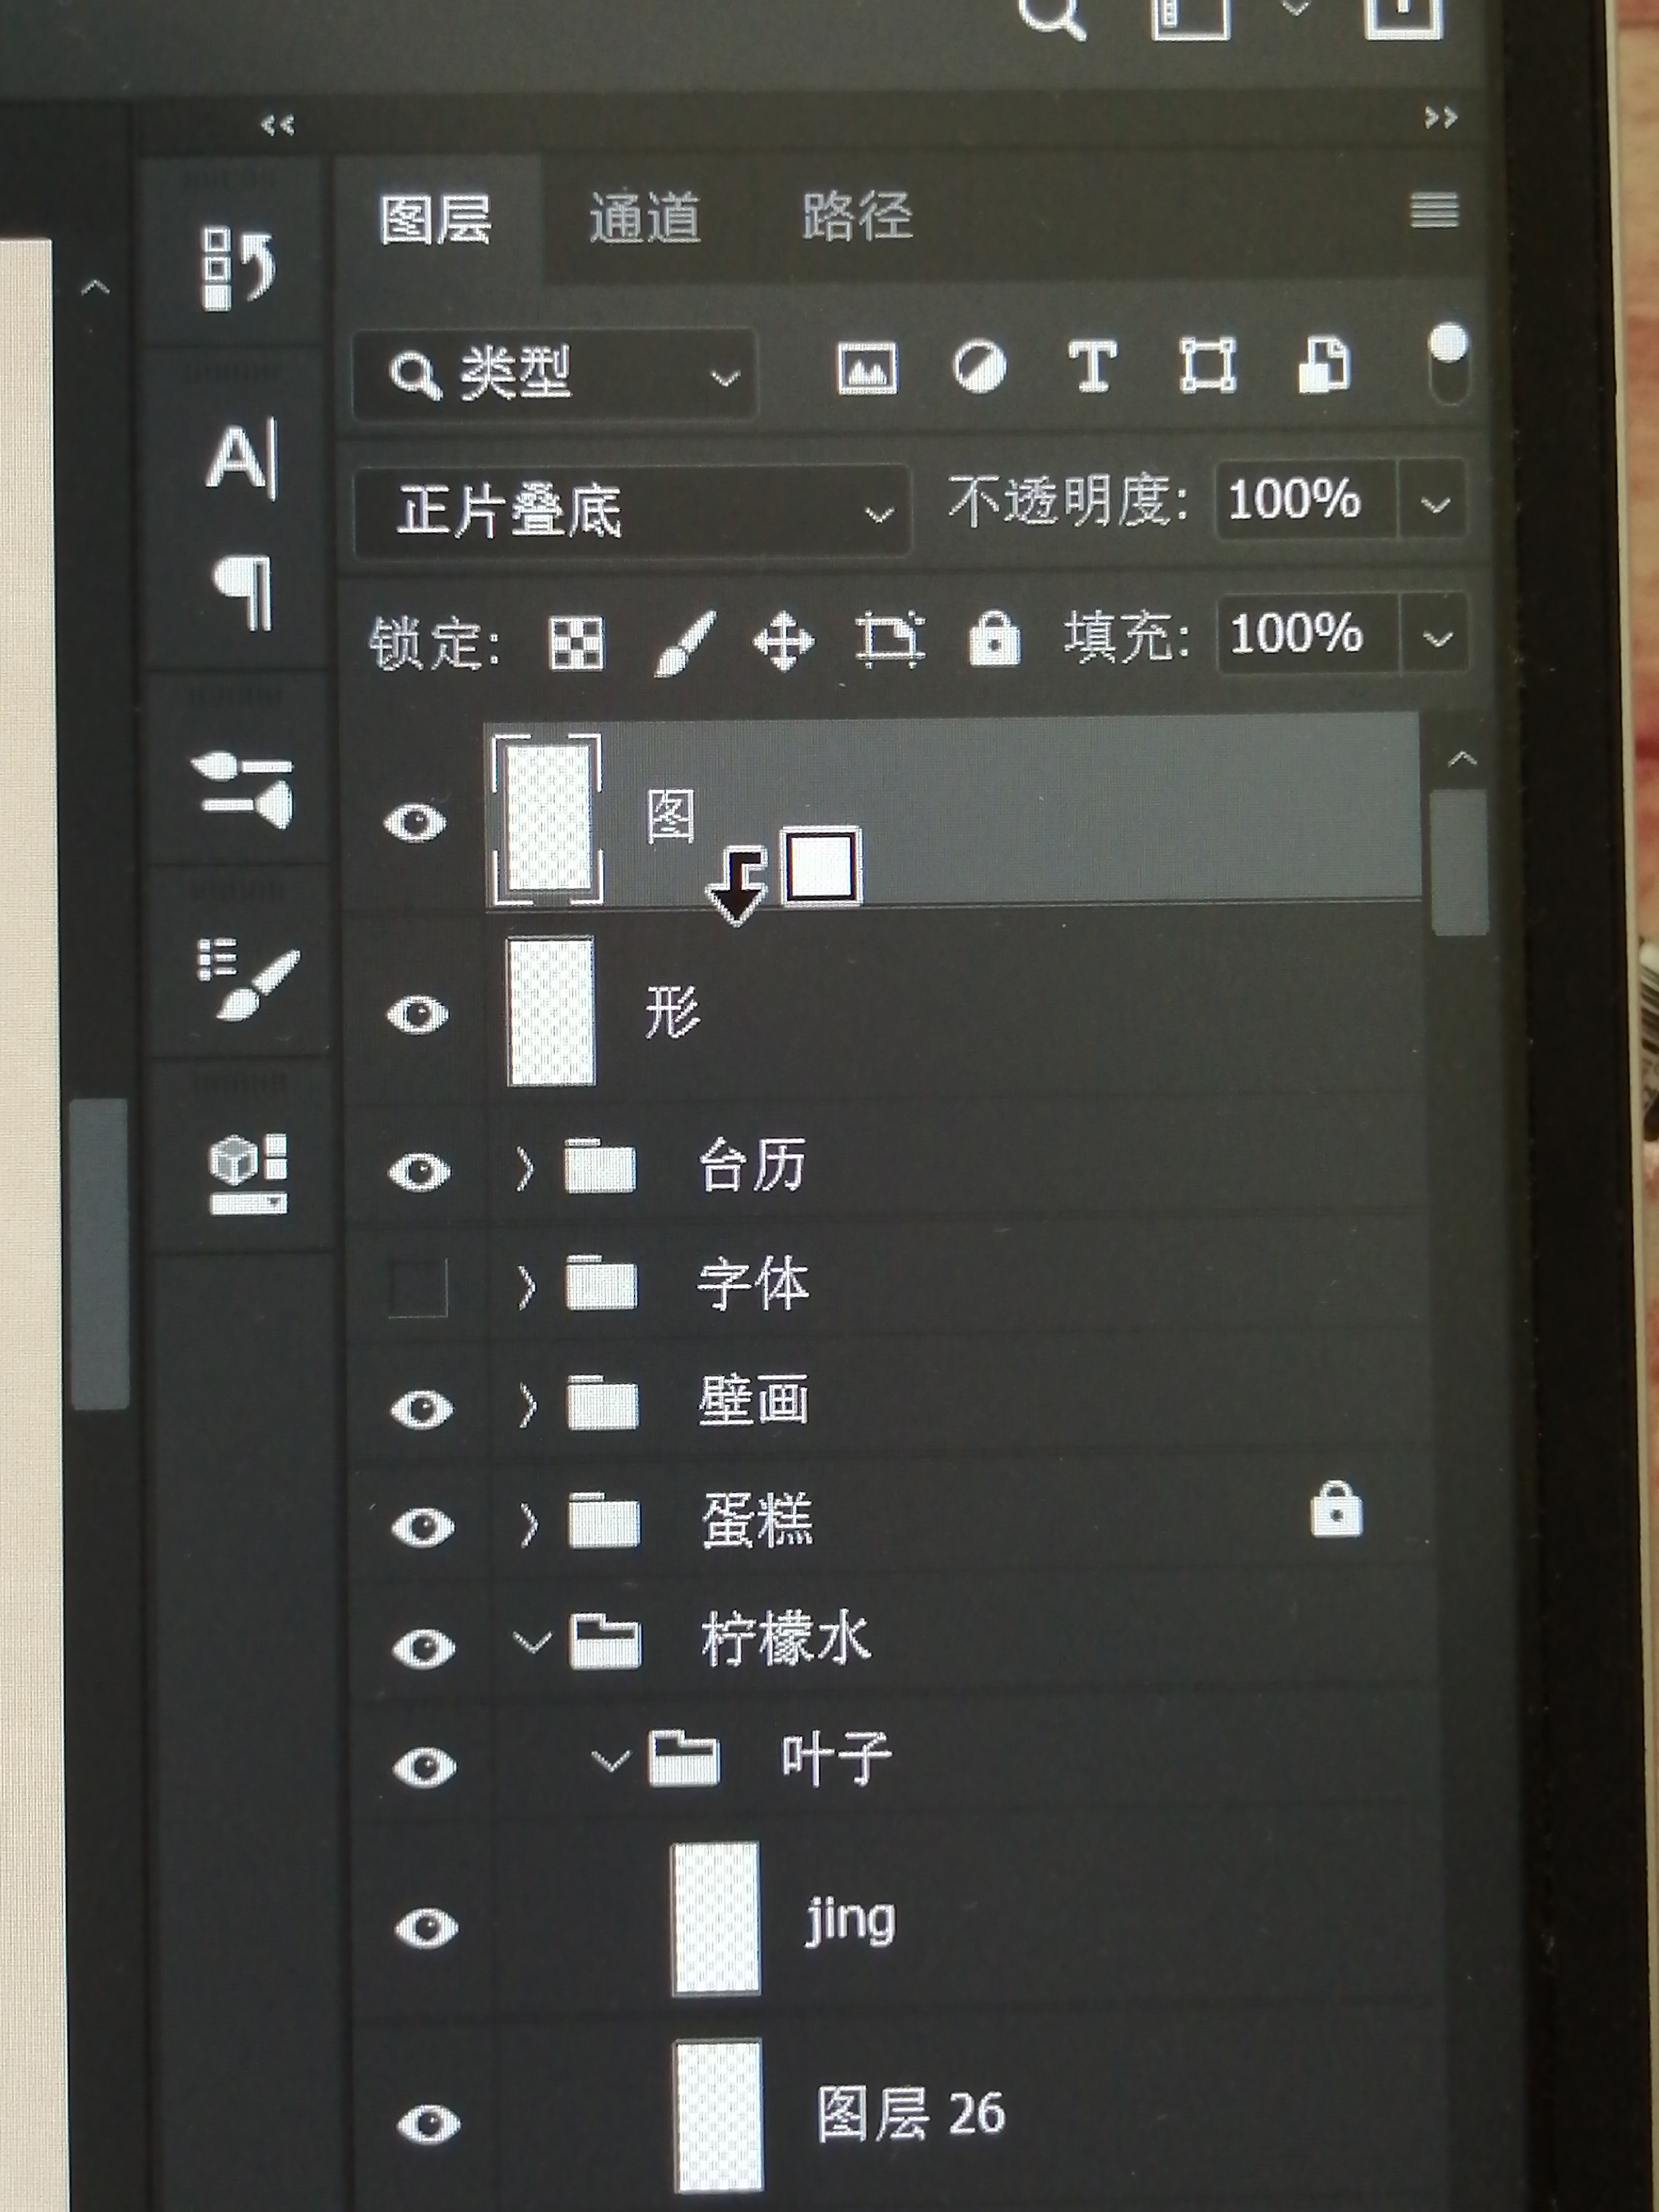This screenshot has height=2212, width=1659.
Task: Hide the 图 layer
Action: 415,823
